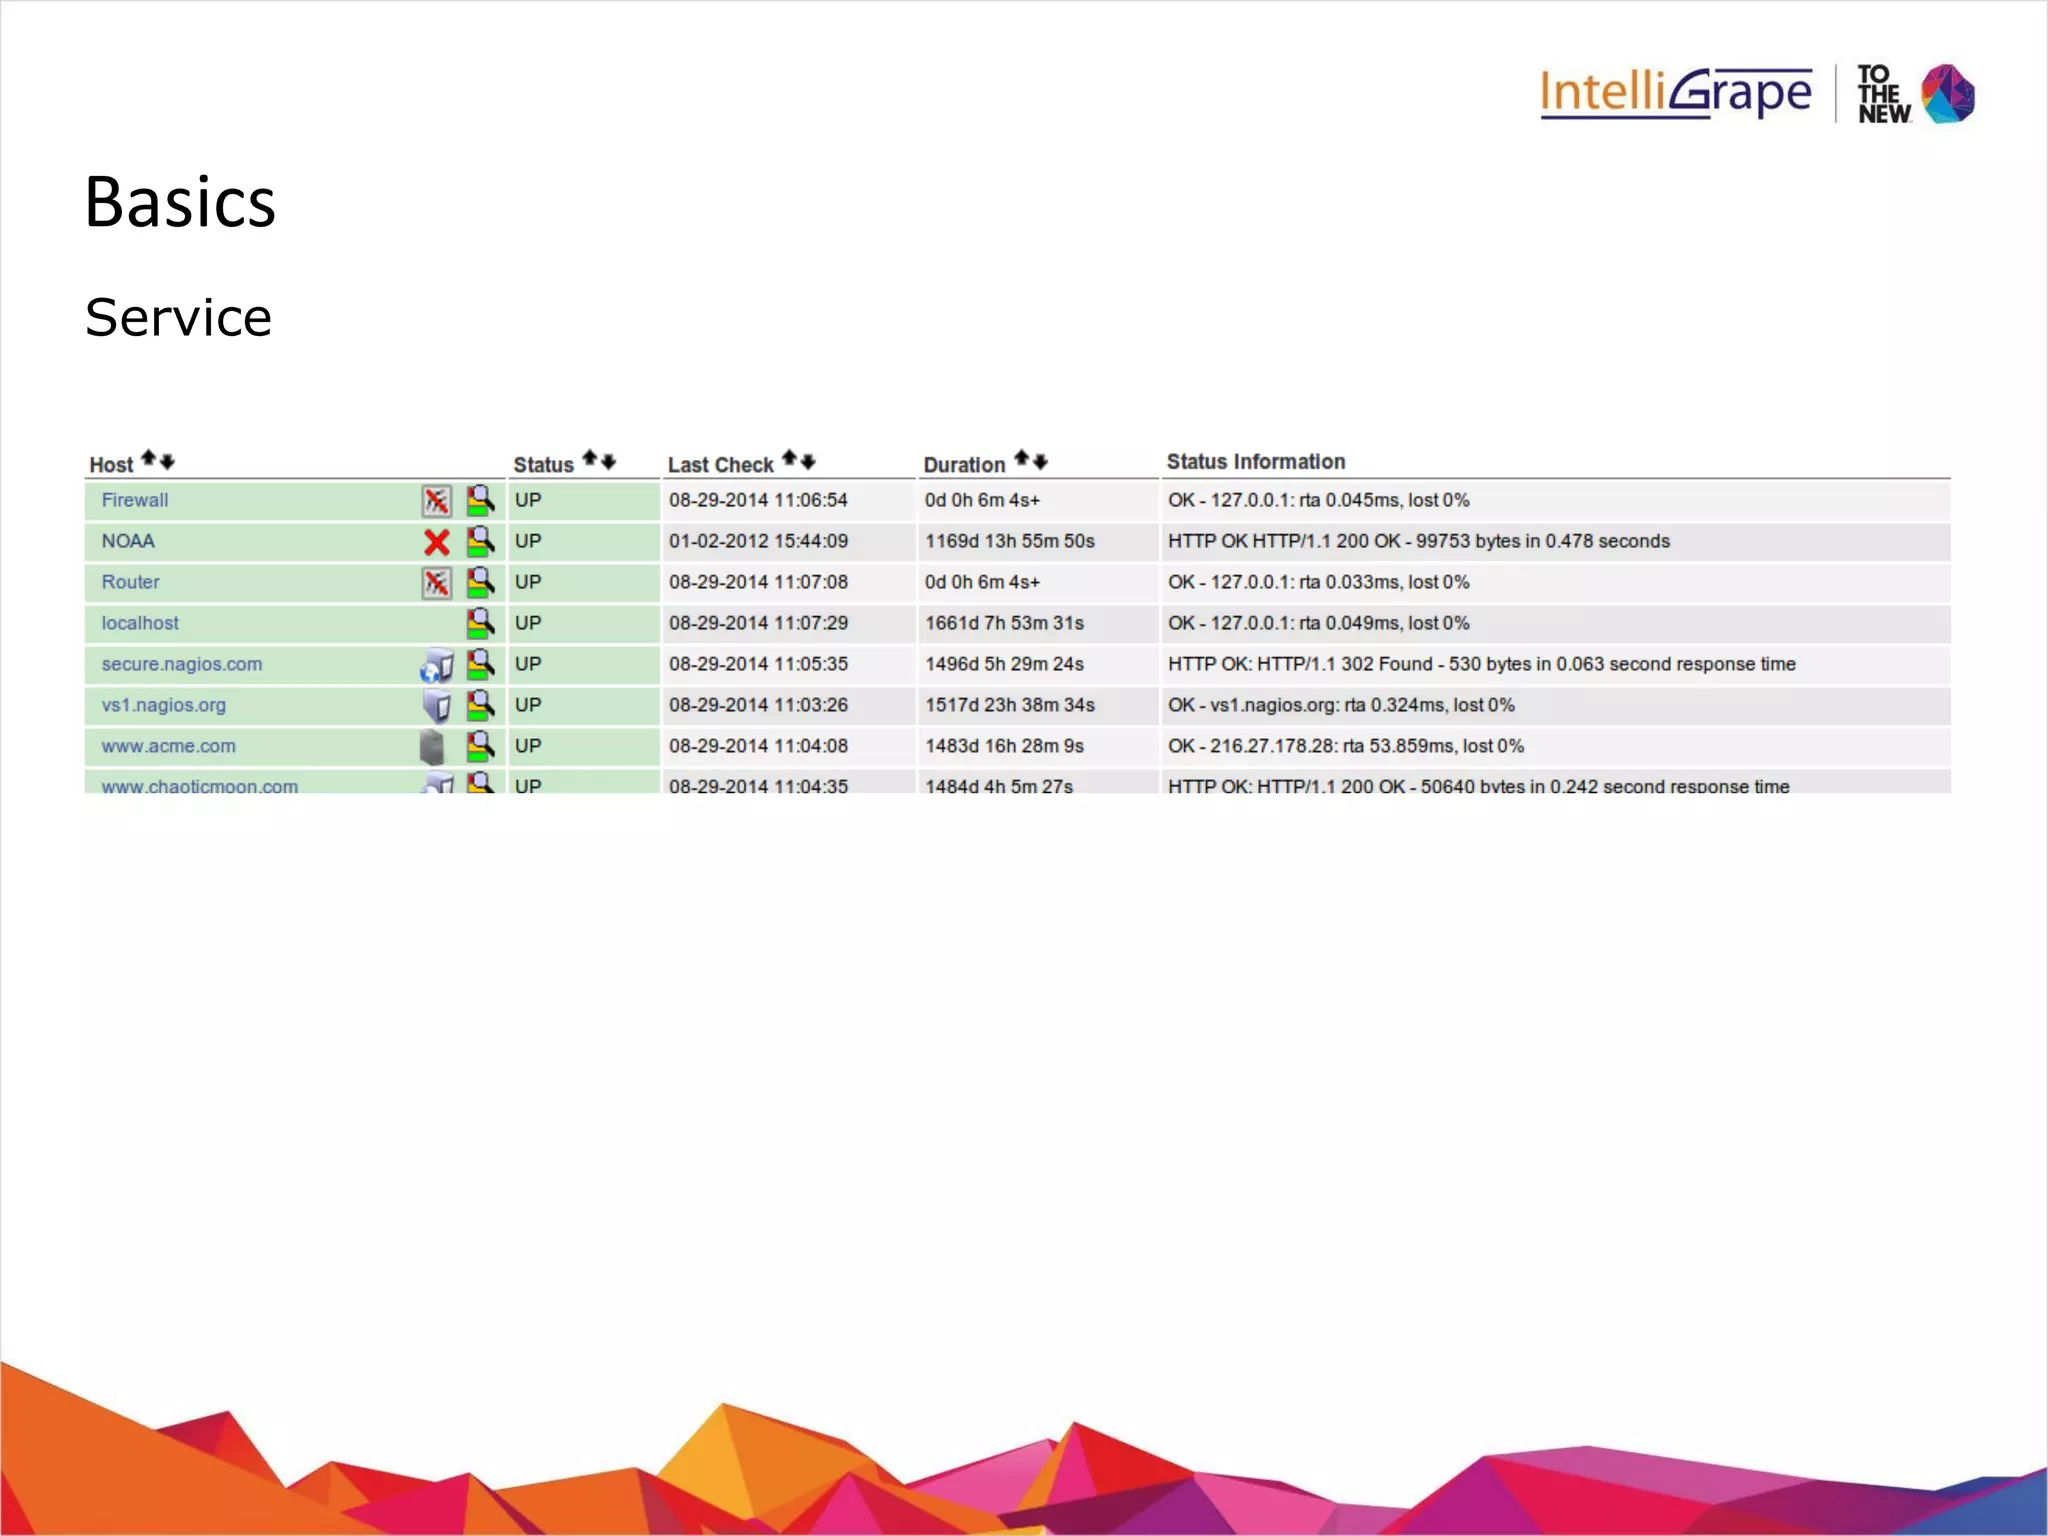Click the To The New logo
This screenshot has width=2048, height=1536.
(1915, 94)
